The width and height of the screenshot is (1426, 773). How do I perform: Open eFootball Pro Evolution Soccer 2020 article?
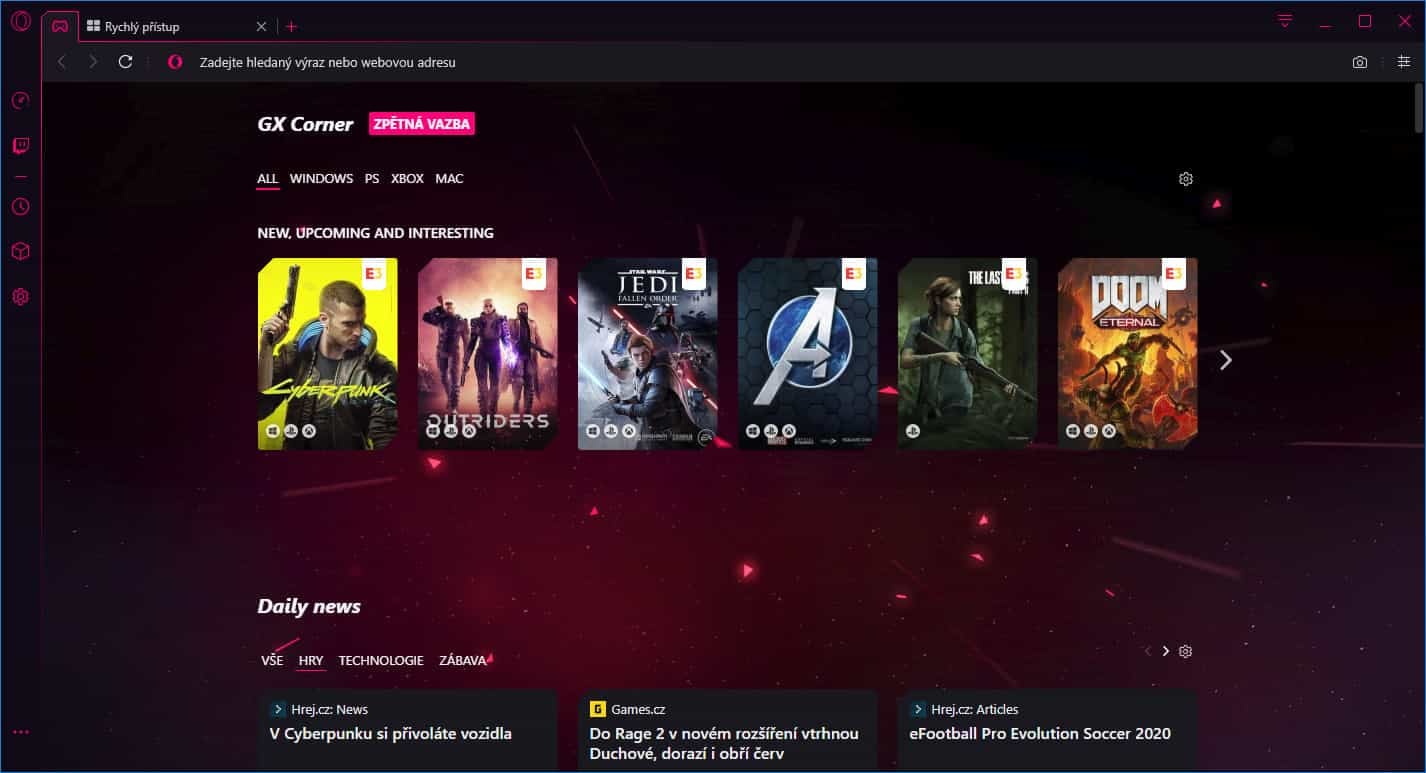pos(1040,734)
